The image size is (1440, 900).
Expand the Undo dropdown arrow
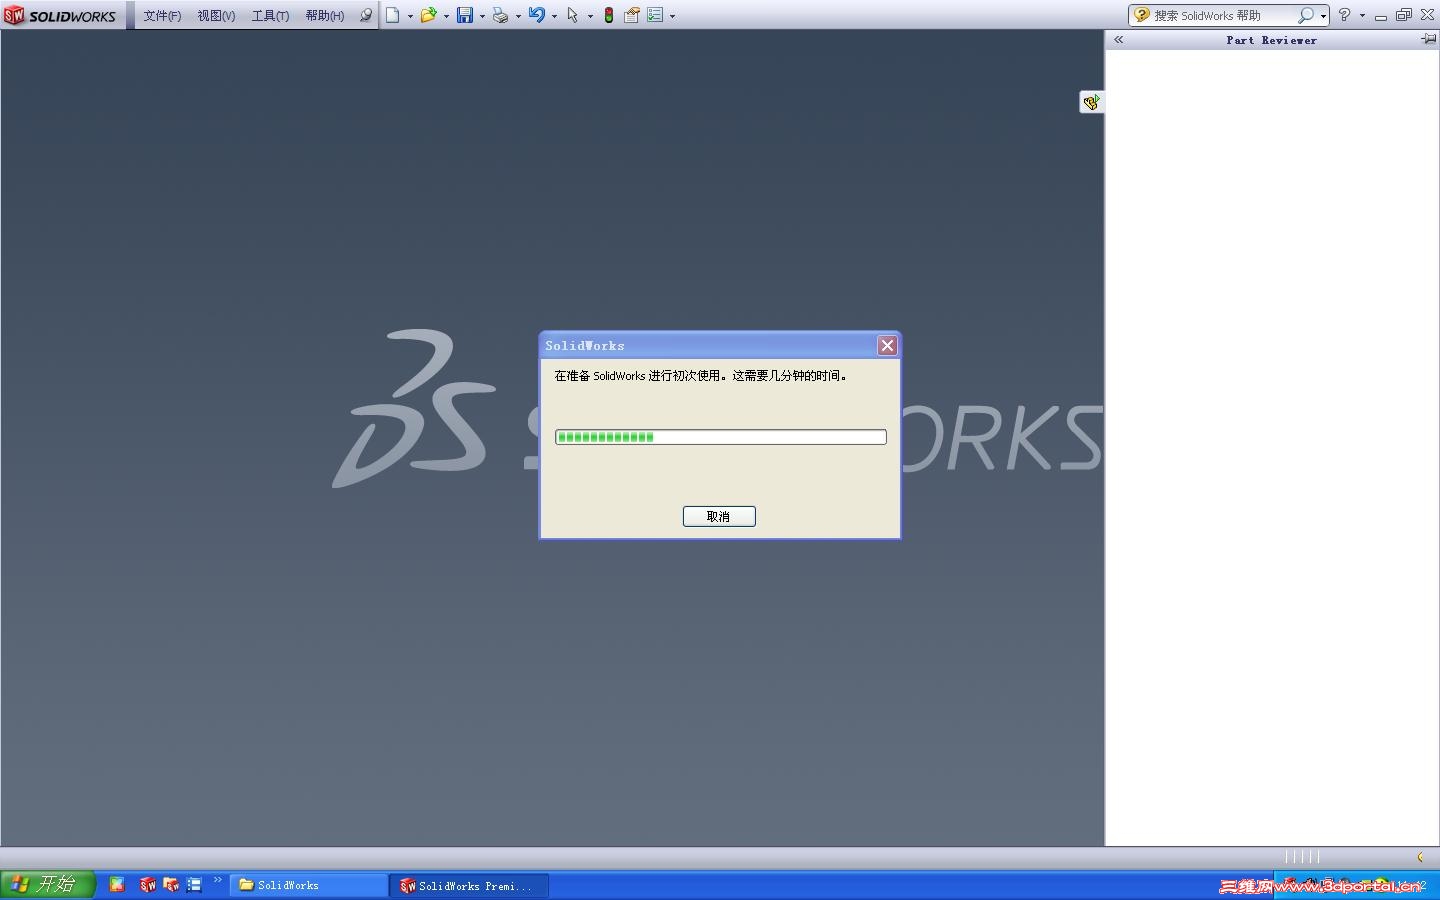coord(554,16)
